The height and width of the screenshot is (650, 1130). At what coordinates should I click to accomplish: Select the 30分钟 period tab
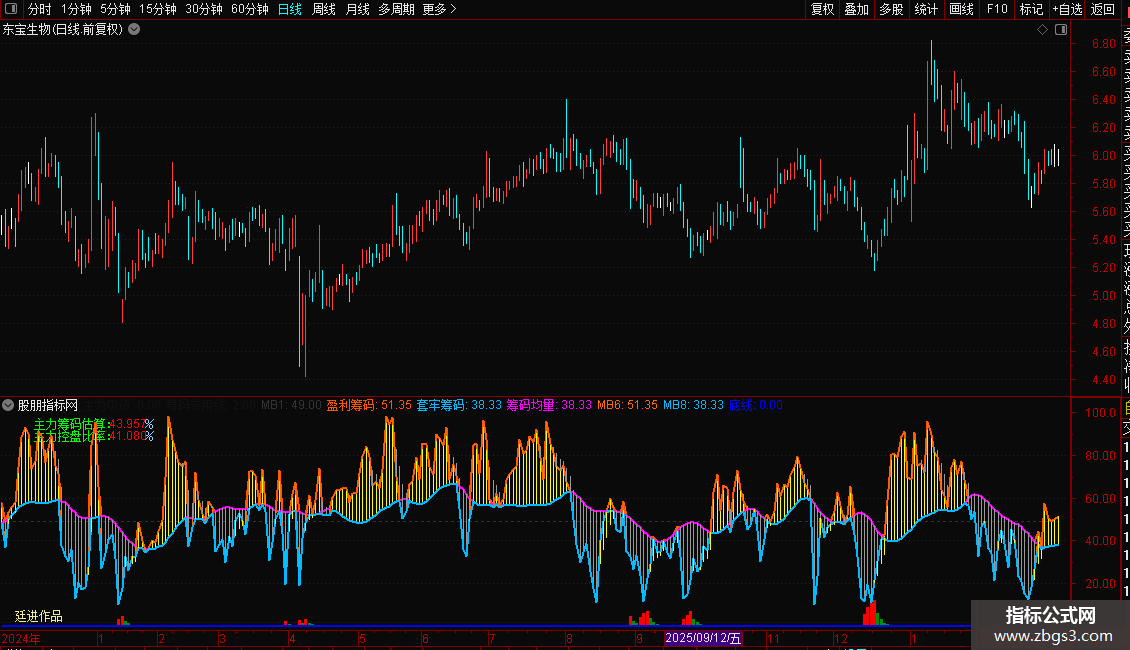203,9
